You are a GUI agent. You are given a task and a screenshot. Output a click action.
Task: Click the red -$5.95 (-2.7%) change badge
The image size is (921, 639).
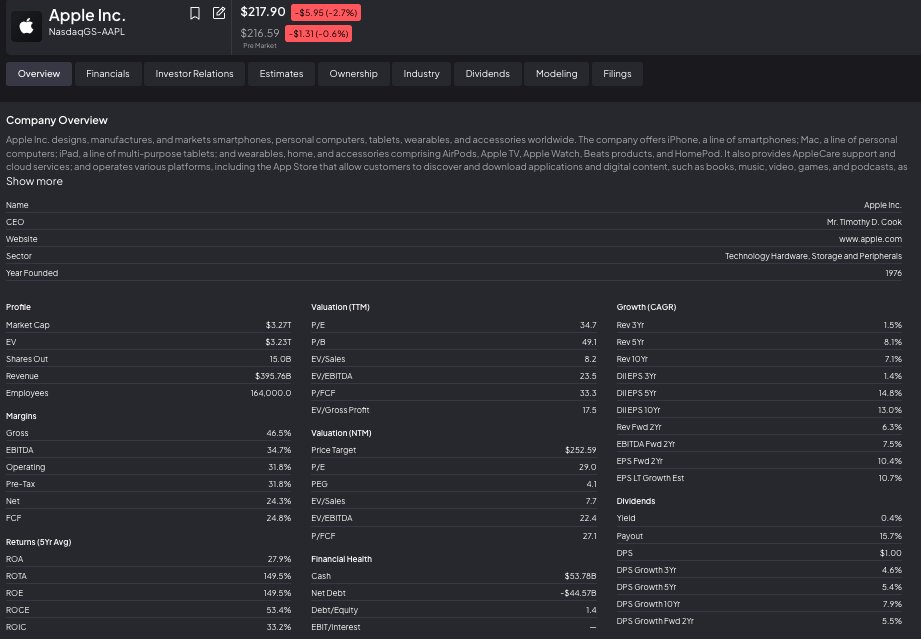click(x=326, y=12)
